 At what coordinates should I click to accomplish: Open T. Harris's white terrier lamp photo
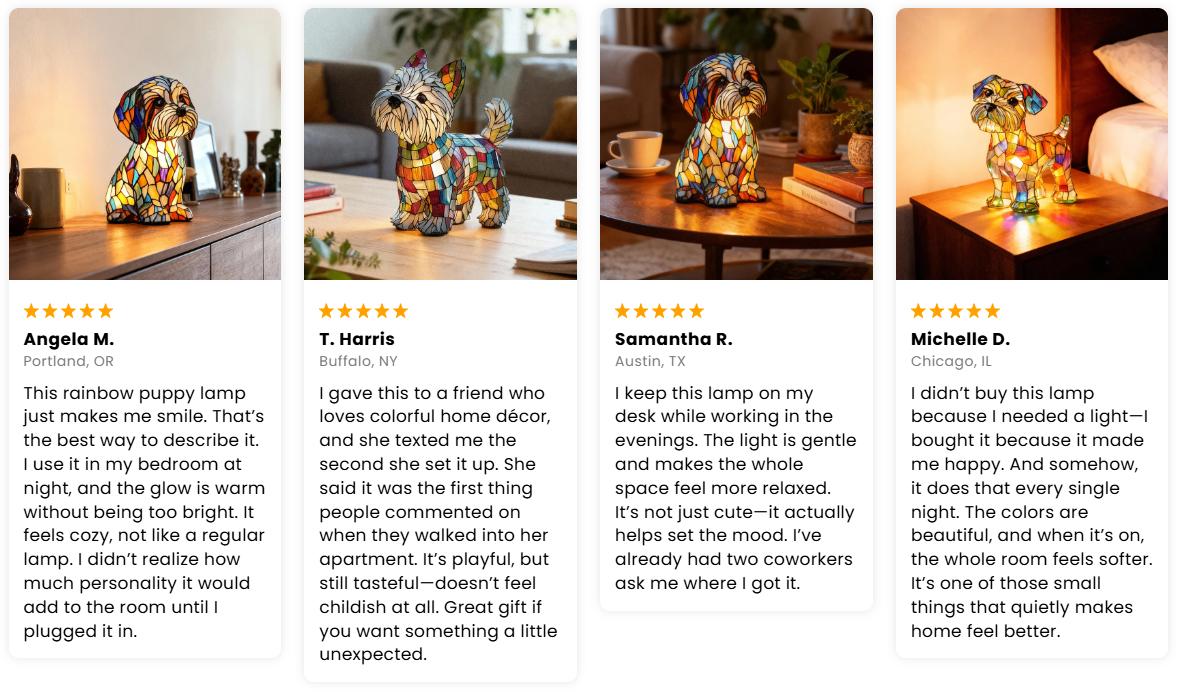(x=440, y=144)
